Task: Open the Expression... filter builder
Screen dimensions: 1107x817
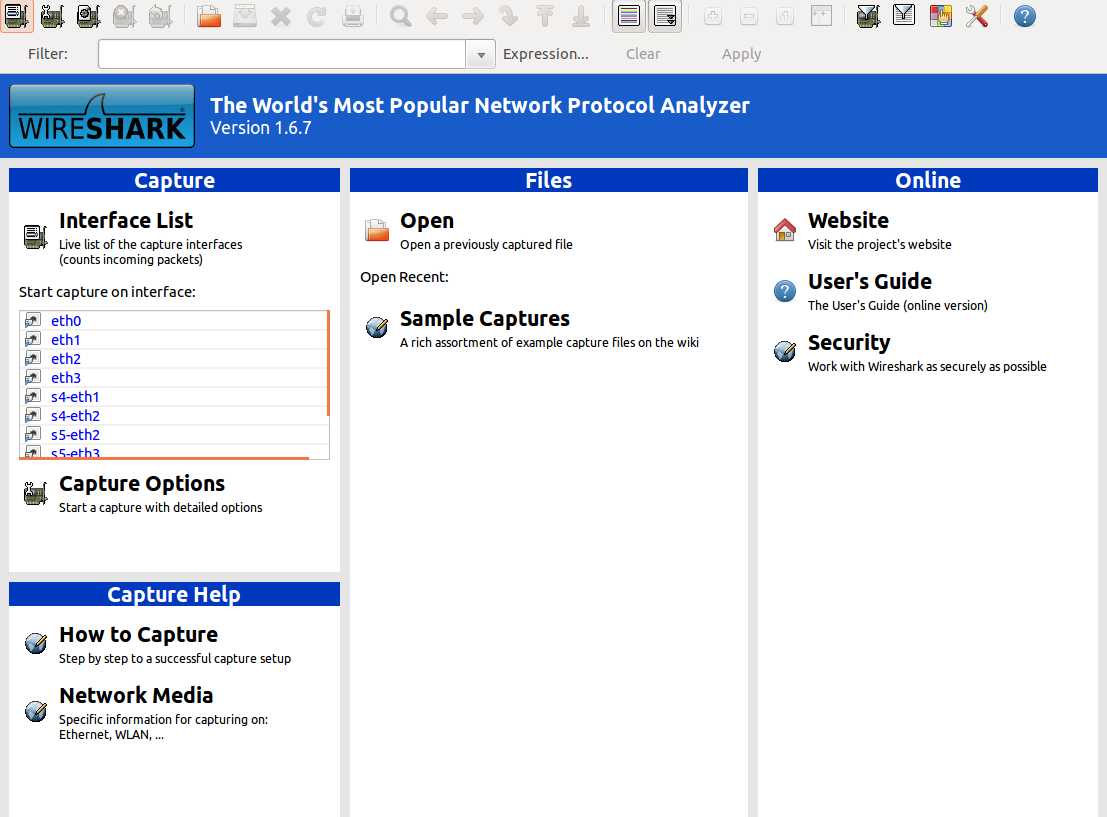Action: 545,54
